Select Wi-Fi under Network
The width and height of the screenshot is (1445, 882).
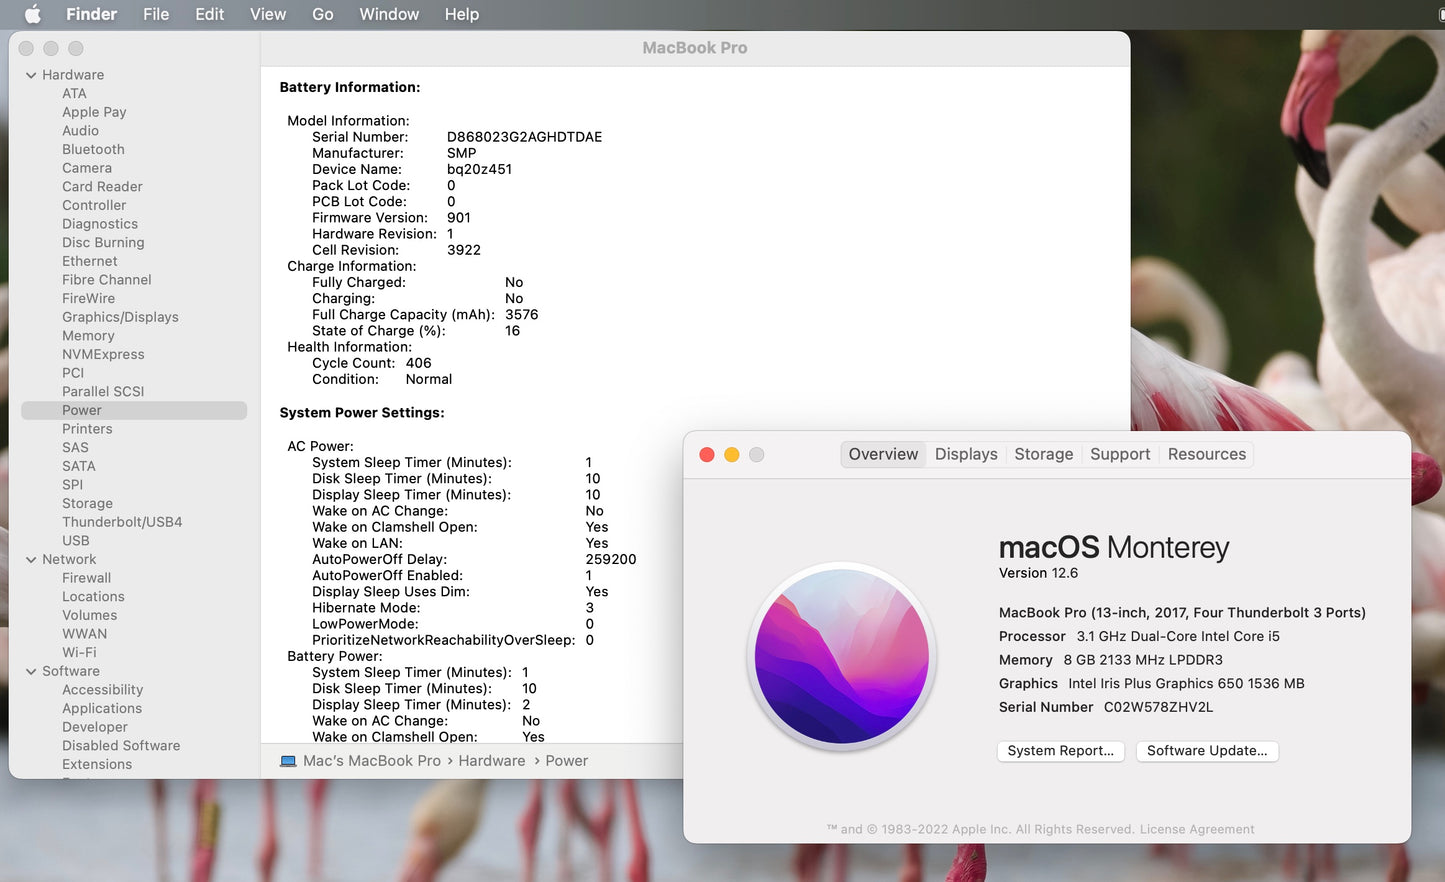(x=79, y=652)
